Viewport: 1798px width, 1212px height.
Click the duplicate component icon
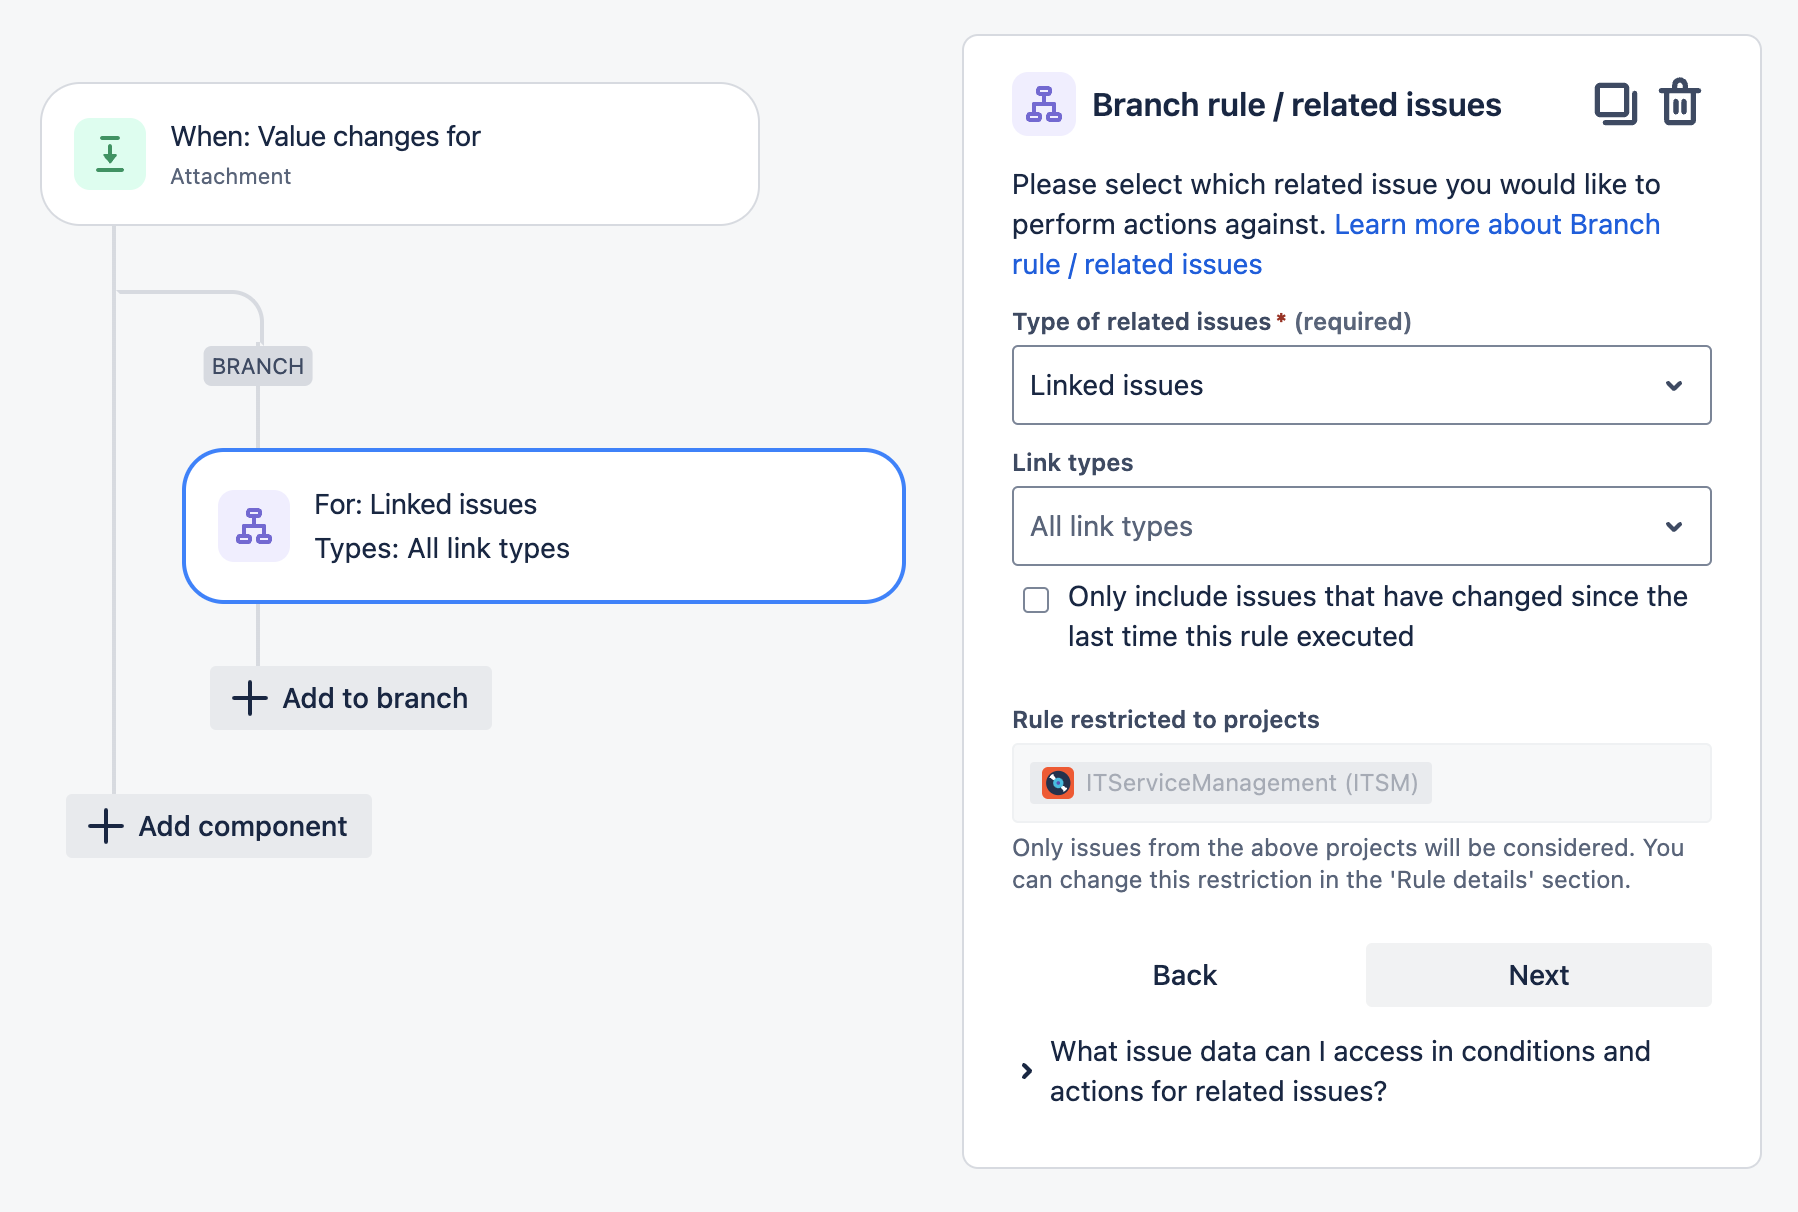pyautogui.click(x=1615, y=104)
